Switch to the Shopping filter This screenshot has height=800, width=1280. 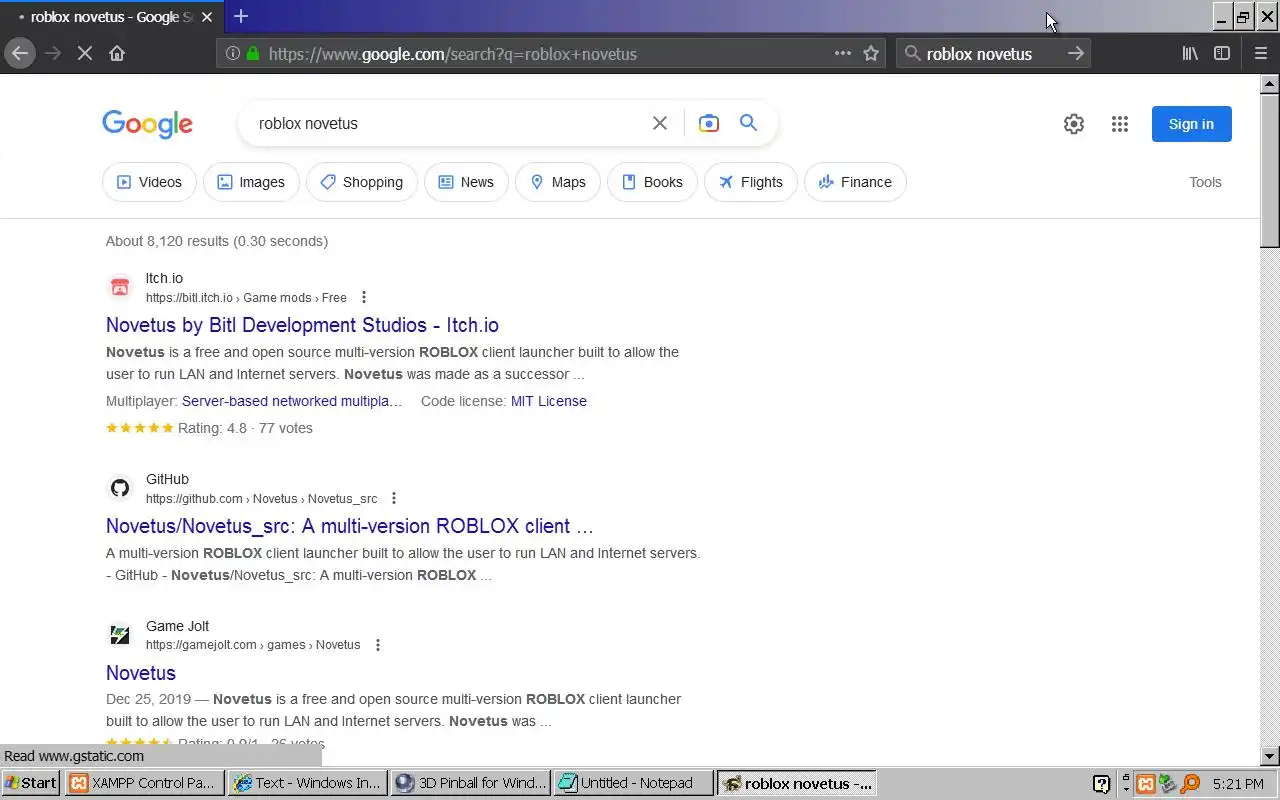pyautogui.click(x=362, y=182)
